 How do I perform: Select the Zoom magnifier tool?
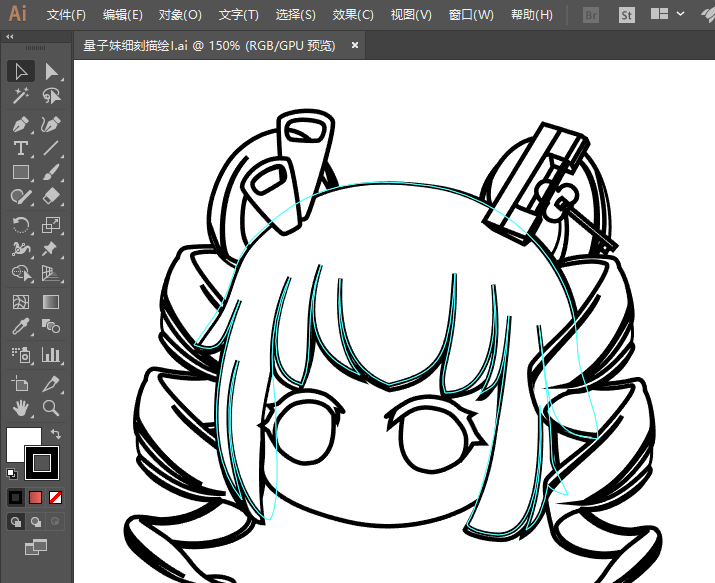coord(51,407)
